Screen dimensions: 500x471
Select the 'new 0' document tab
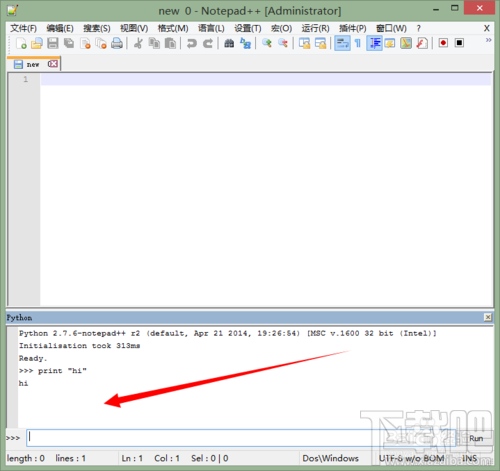pyautogui.click(x=33, y=64)
